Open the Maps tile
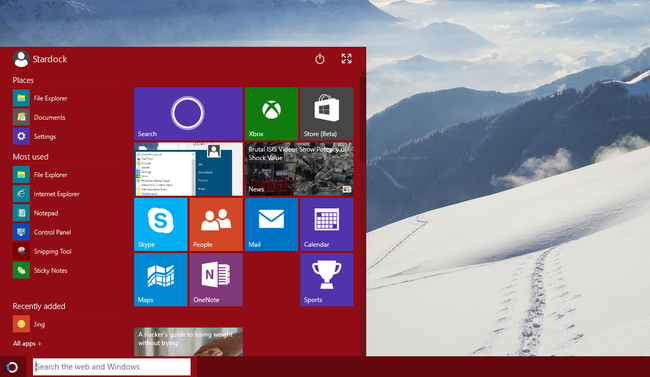Image resolution: width=650 pixels, height=377 pixels. (161, 280)
